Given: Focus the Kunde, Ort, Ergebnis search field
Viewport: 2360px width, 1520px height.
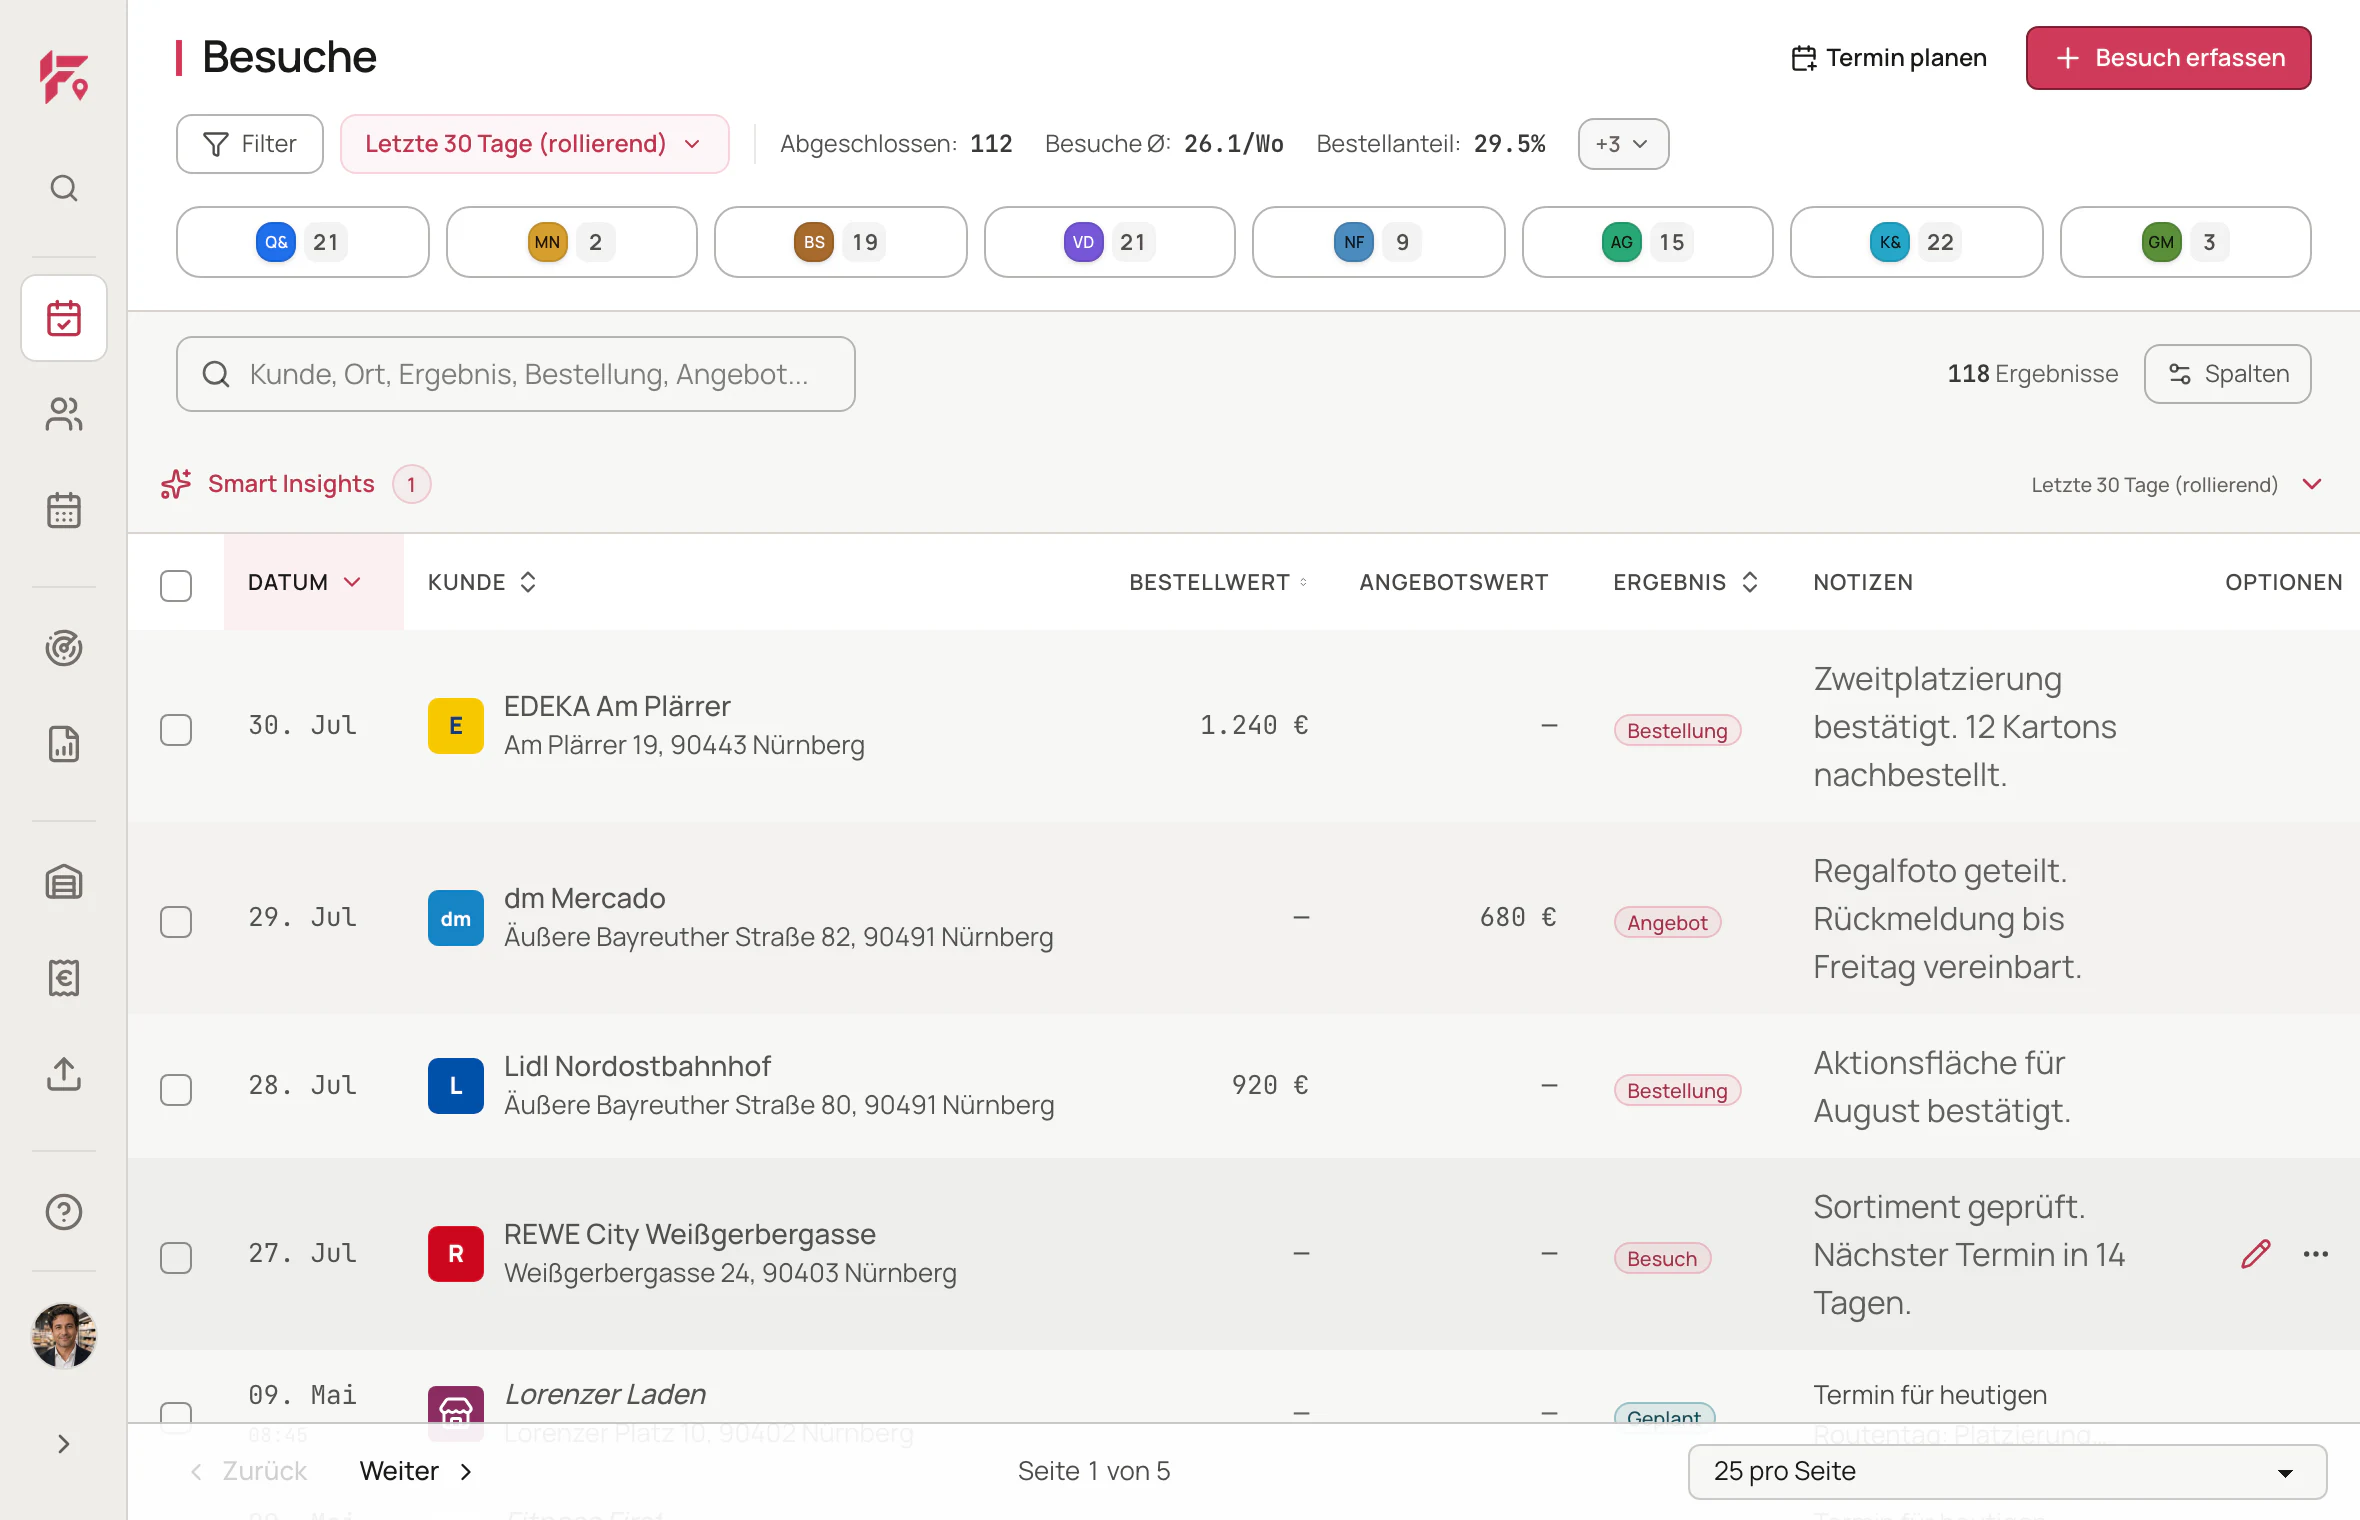Looking at the screenshot, I should [x=516, y=374].
